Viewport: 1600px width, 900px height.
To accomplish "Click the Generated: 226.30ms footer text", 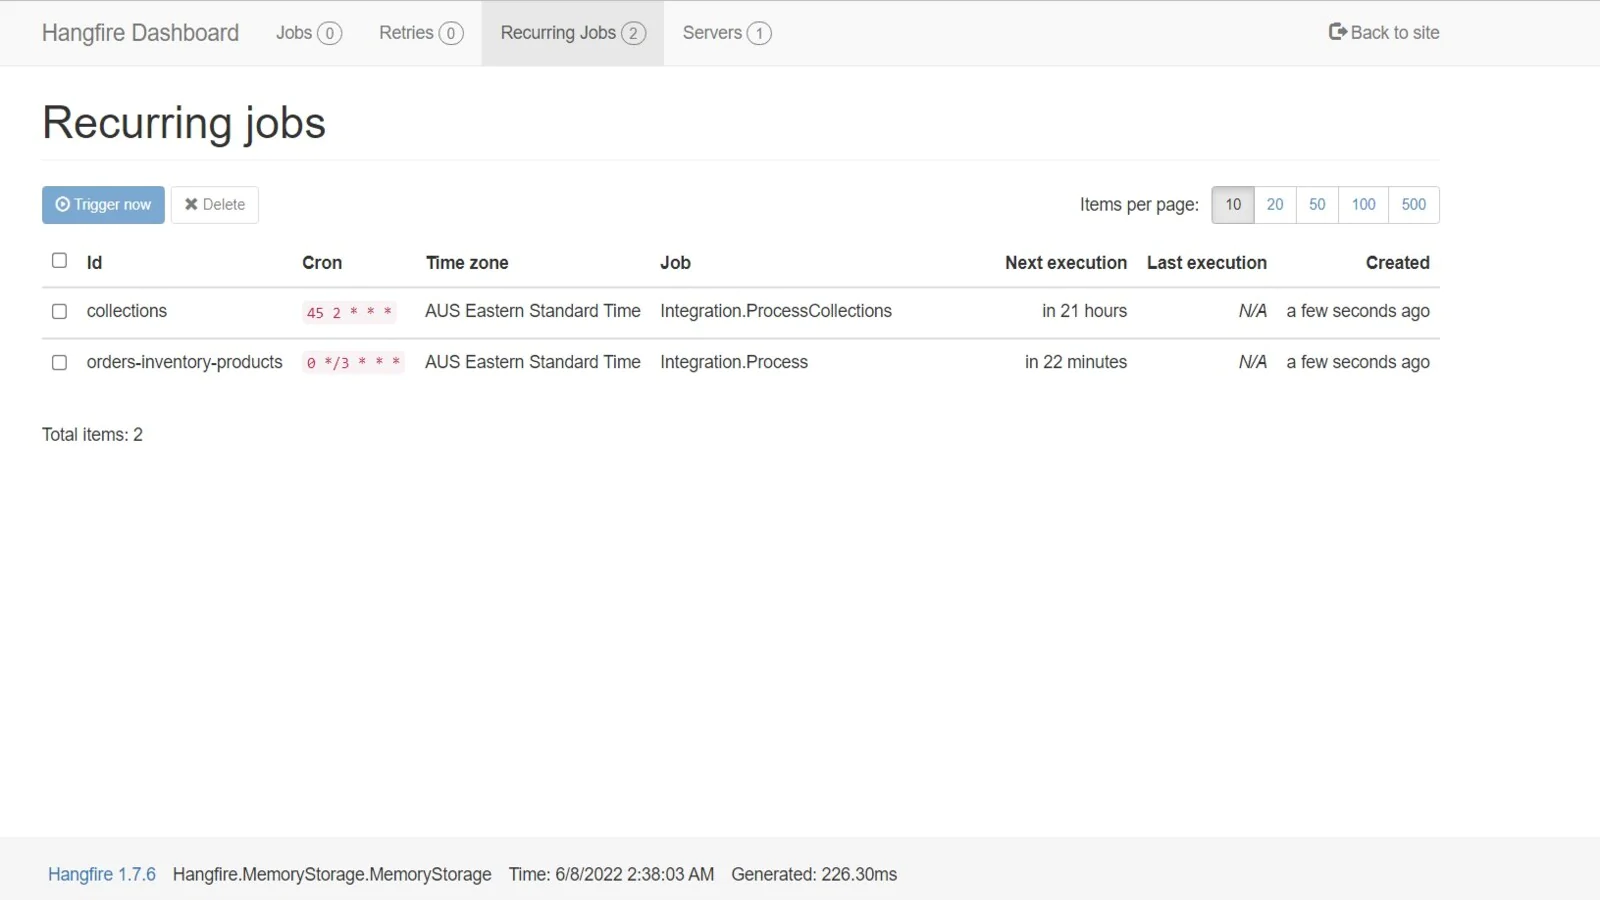I will 814,874.
